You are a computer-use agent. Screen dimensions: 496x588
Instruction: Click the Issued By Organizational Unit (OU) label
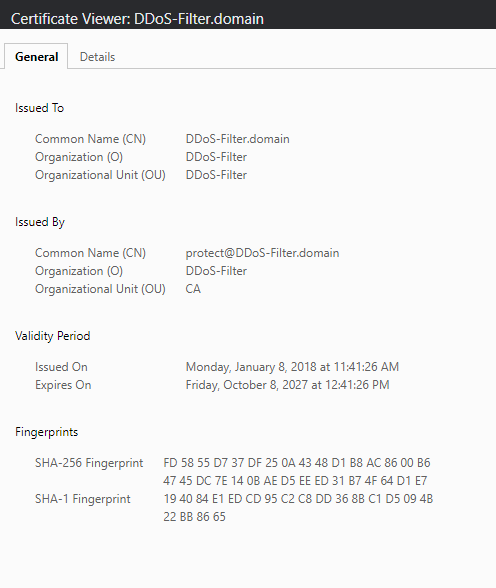tap(100, 289)
